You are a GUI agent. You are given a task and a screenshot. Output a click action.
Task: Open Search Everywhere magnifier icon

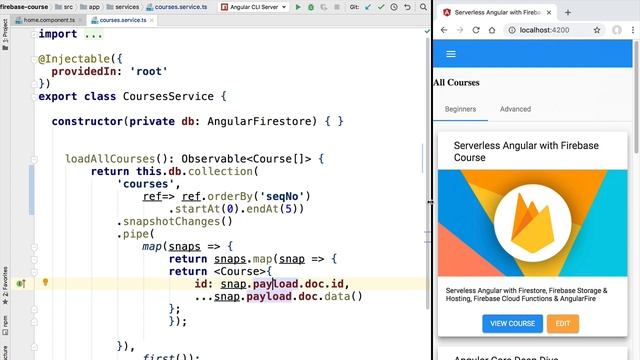coord(423,7)
